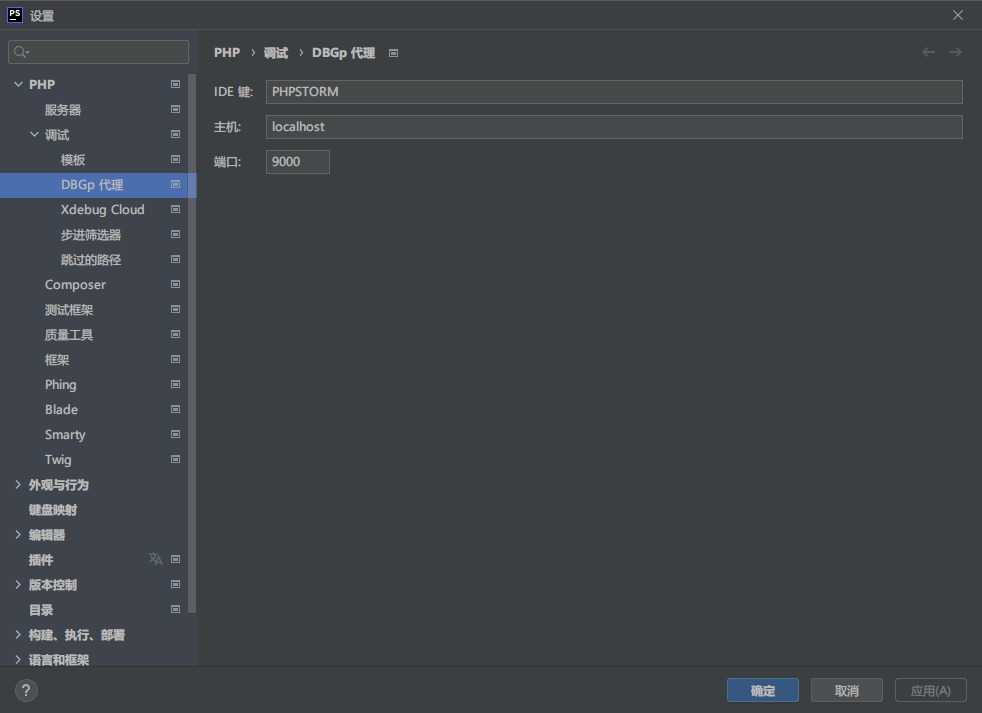Click the settings tree vertical scrollbar
The image size is (982, 713).
point(192,343)
